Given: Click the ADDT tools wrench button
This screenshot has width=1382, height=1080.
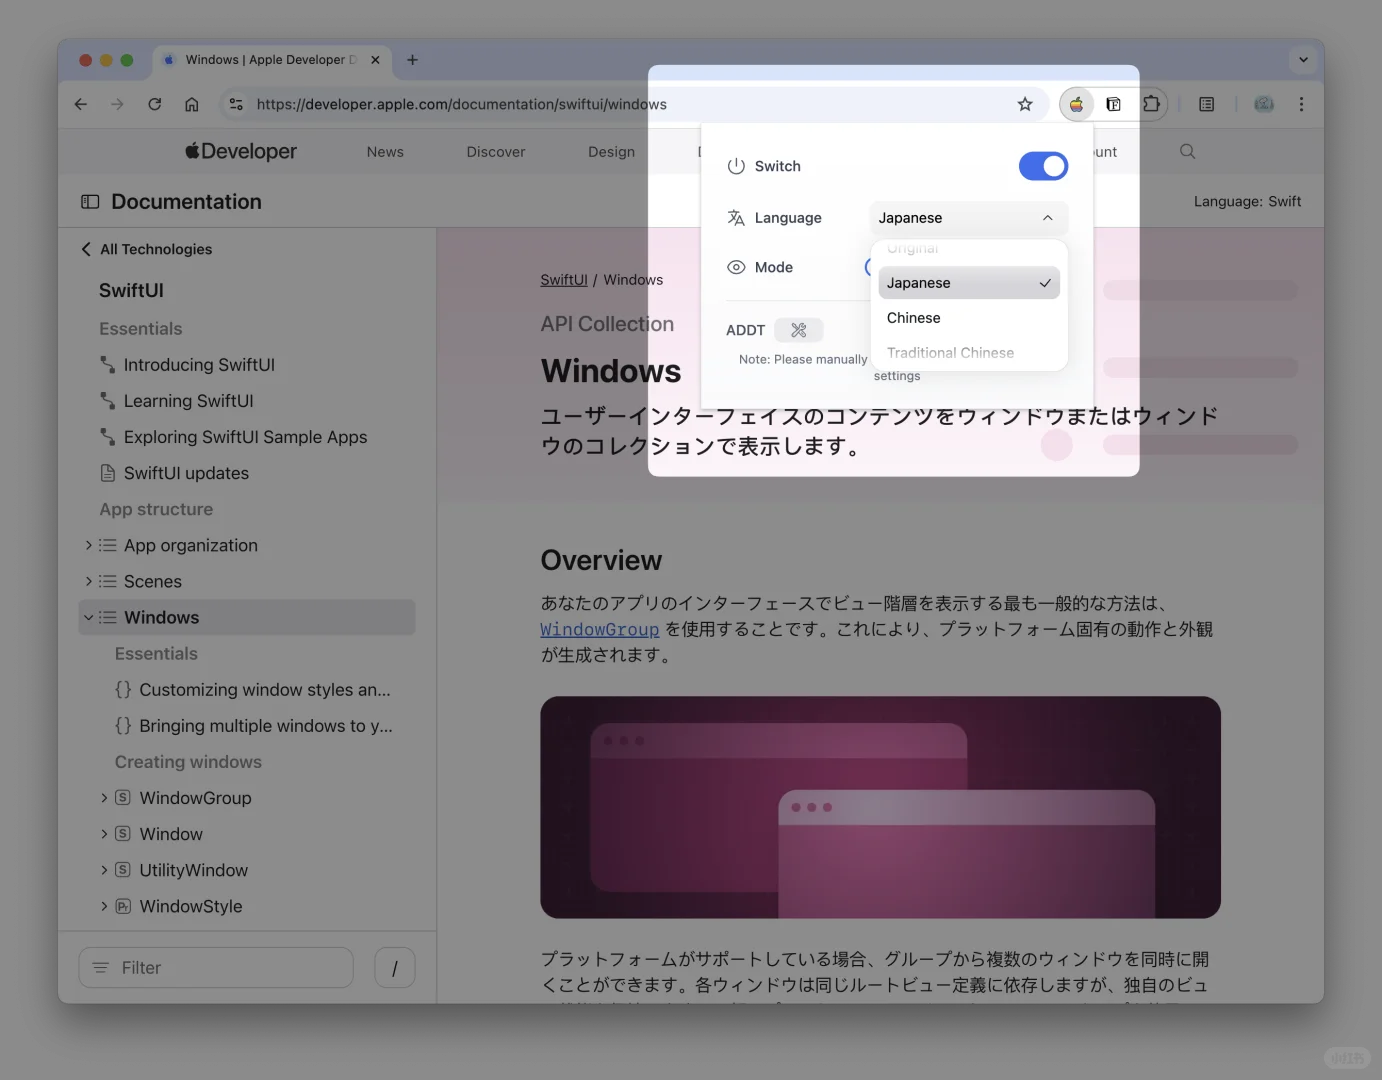Looking at the screenshot, I should pos(798,330).
